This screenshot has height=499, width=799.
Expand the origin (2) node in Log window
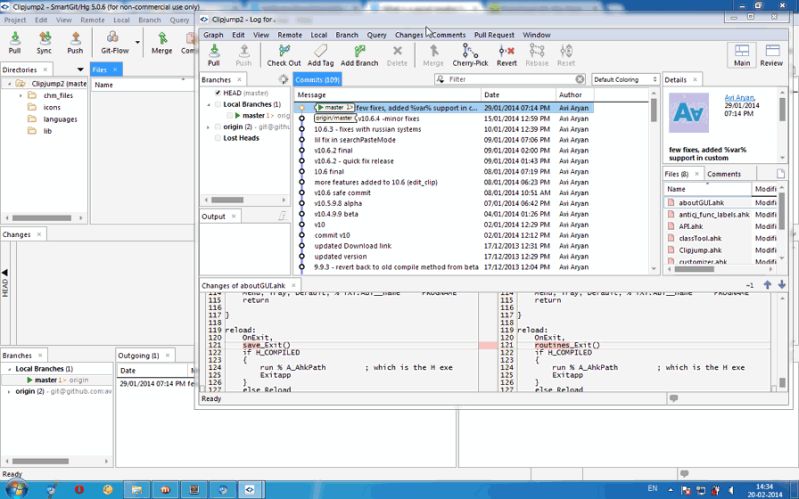click(x=208, y=127)
